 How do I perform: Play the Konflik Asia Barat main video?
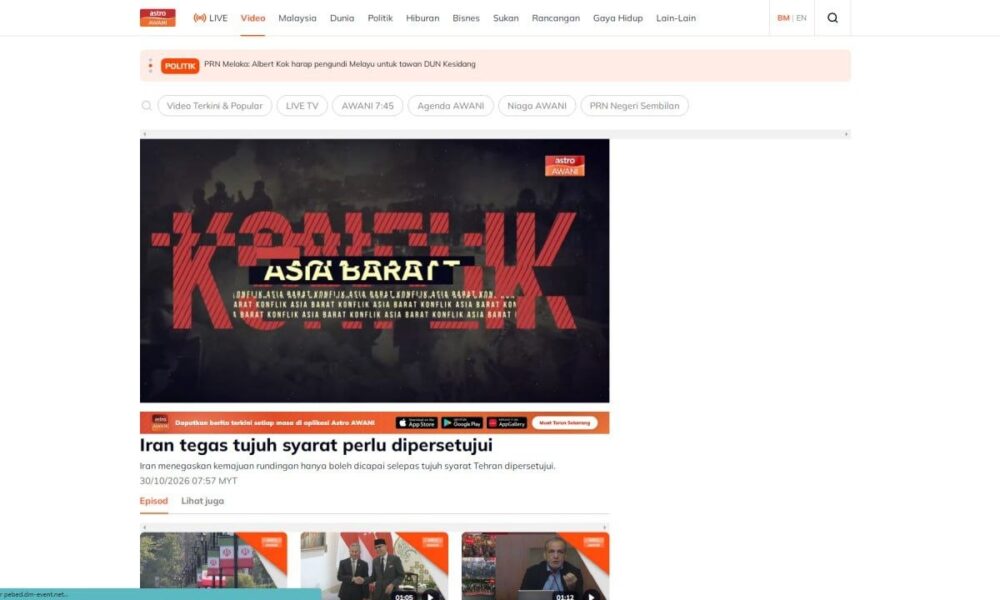[374, 270]
